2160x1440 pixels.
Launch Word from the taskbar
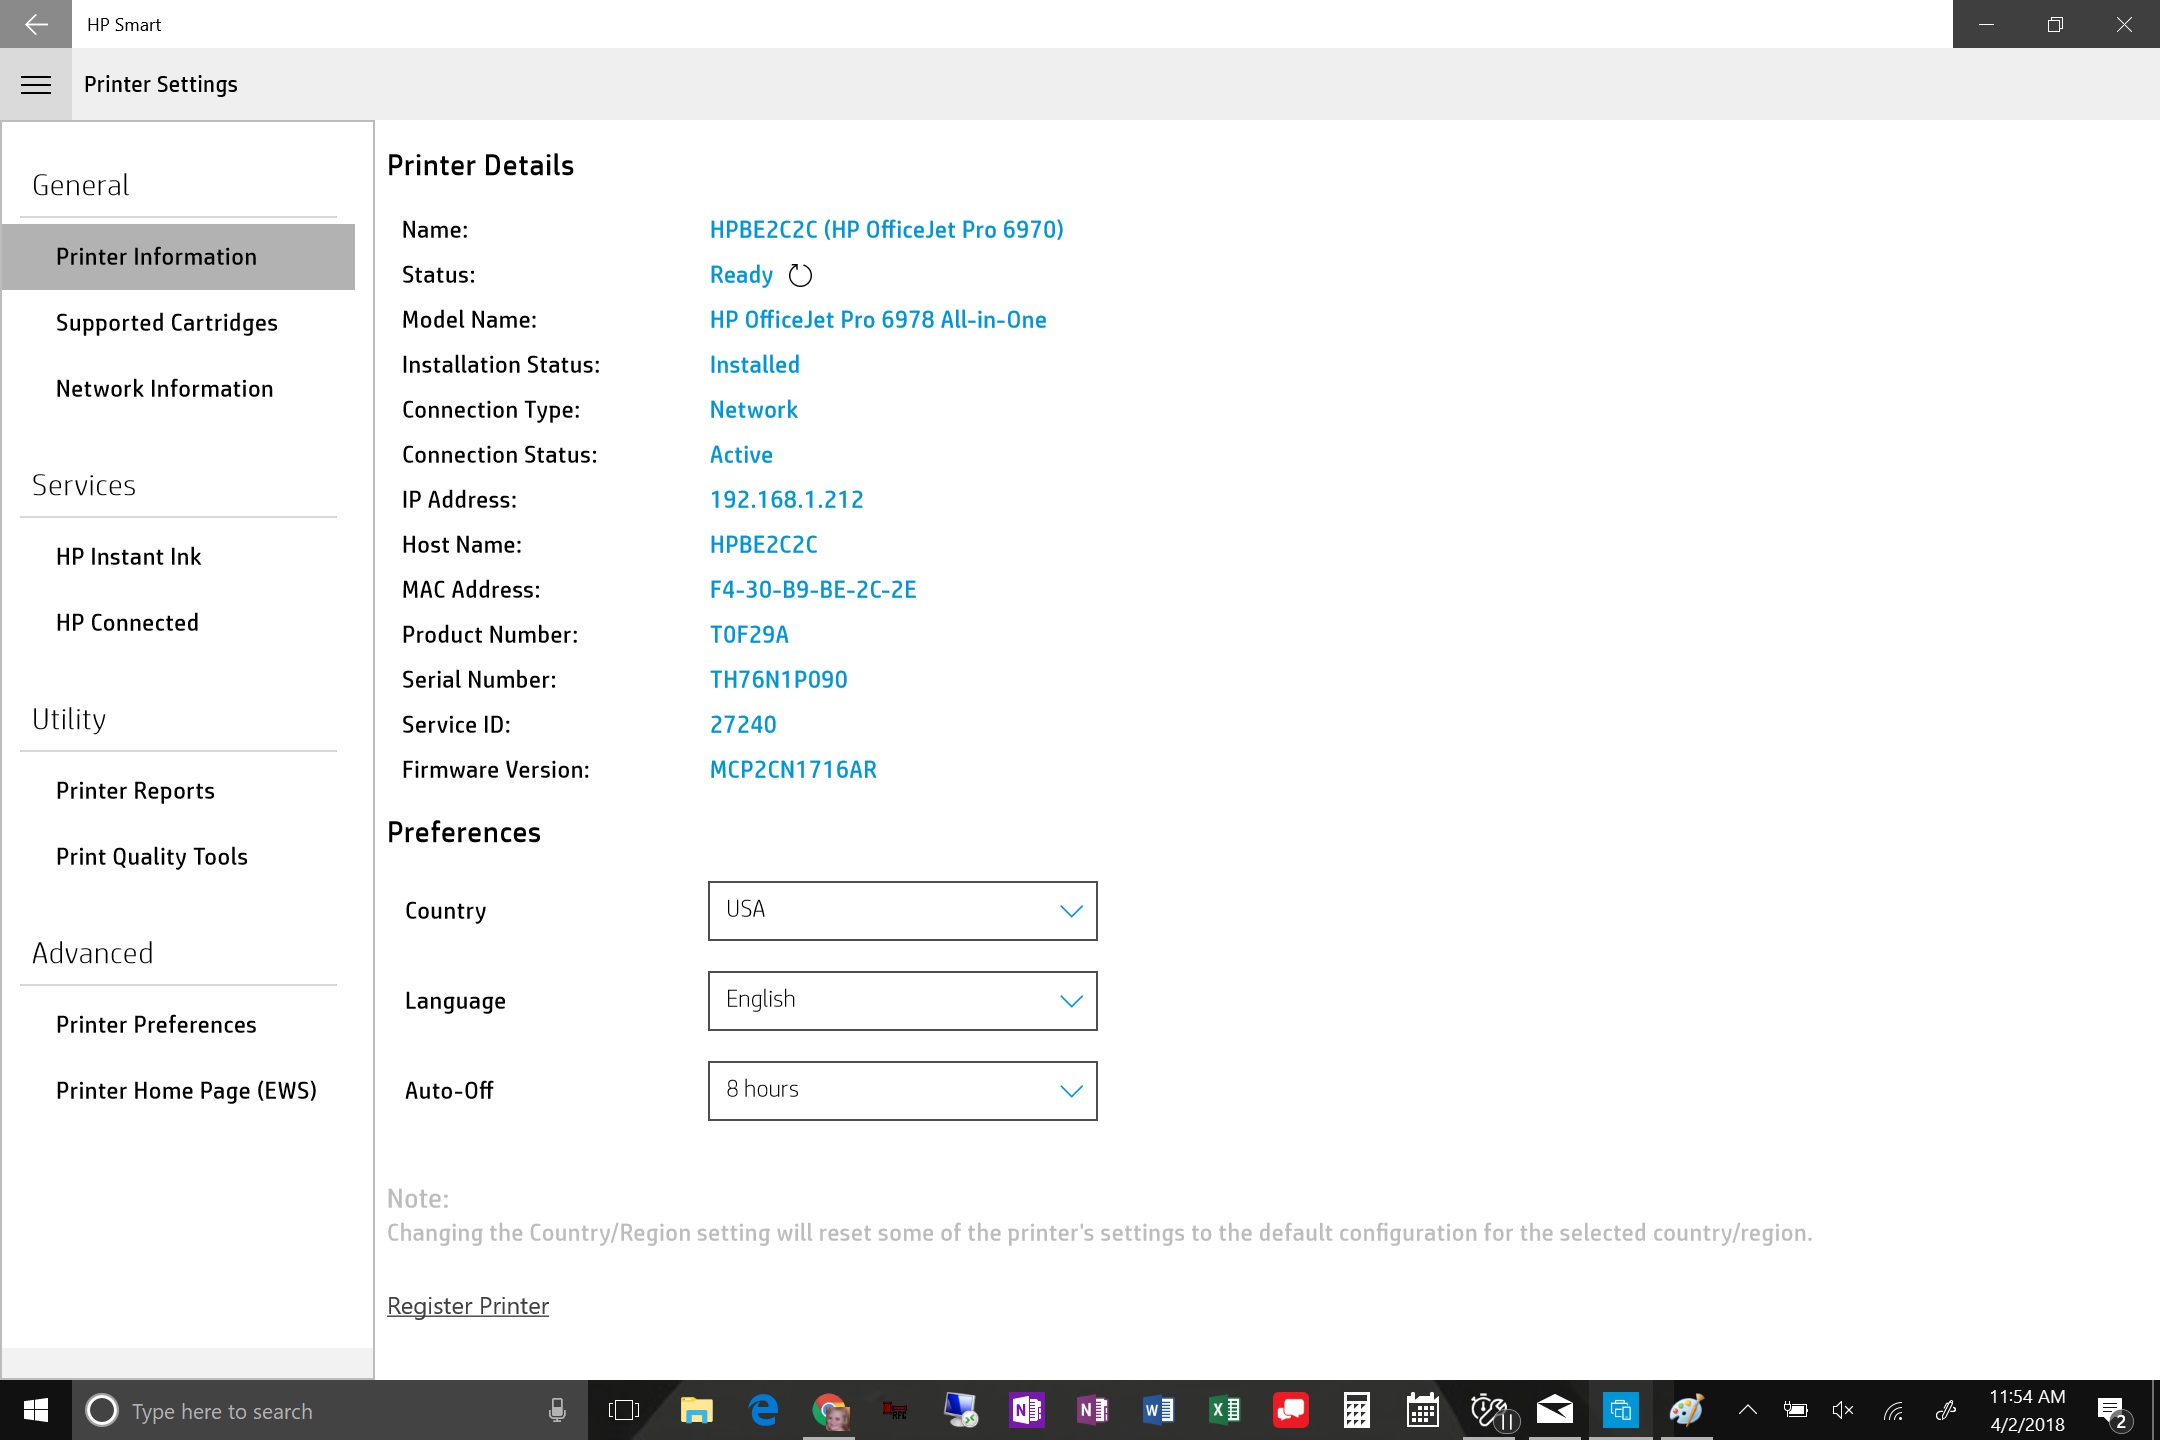(1158, 1411)
